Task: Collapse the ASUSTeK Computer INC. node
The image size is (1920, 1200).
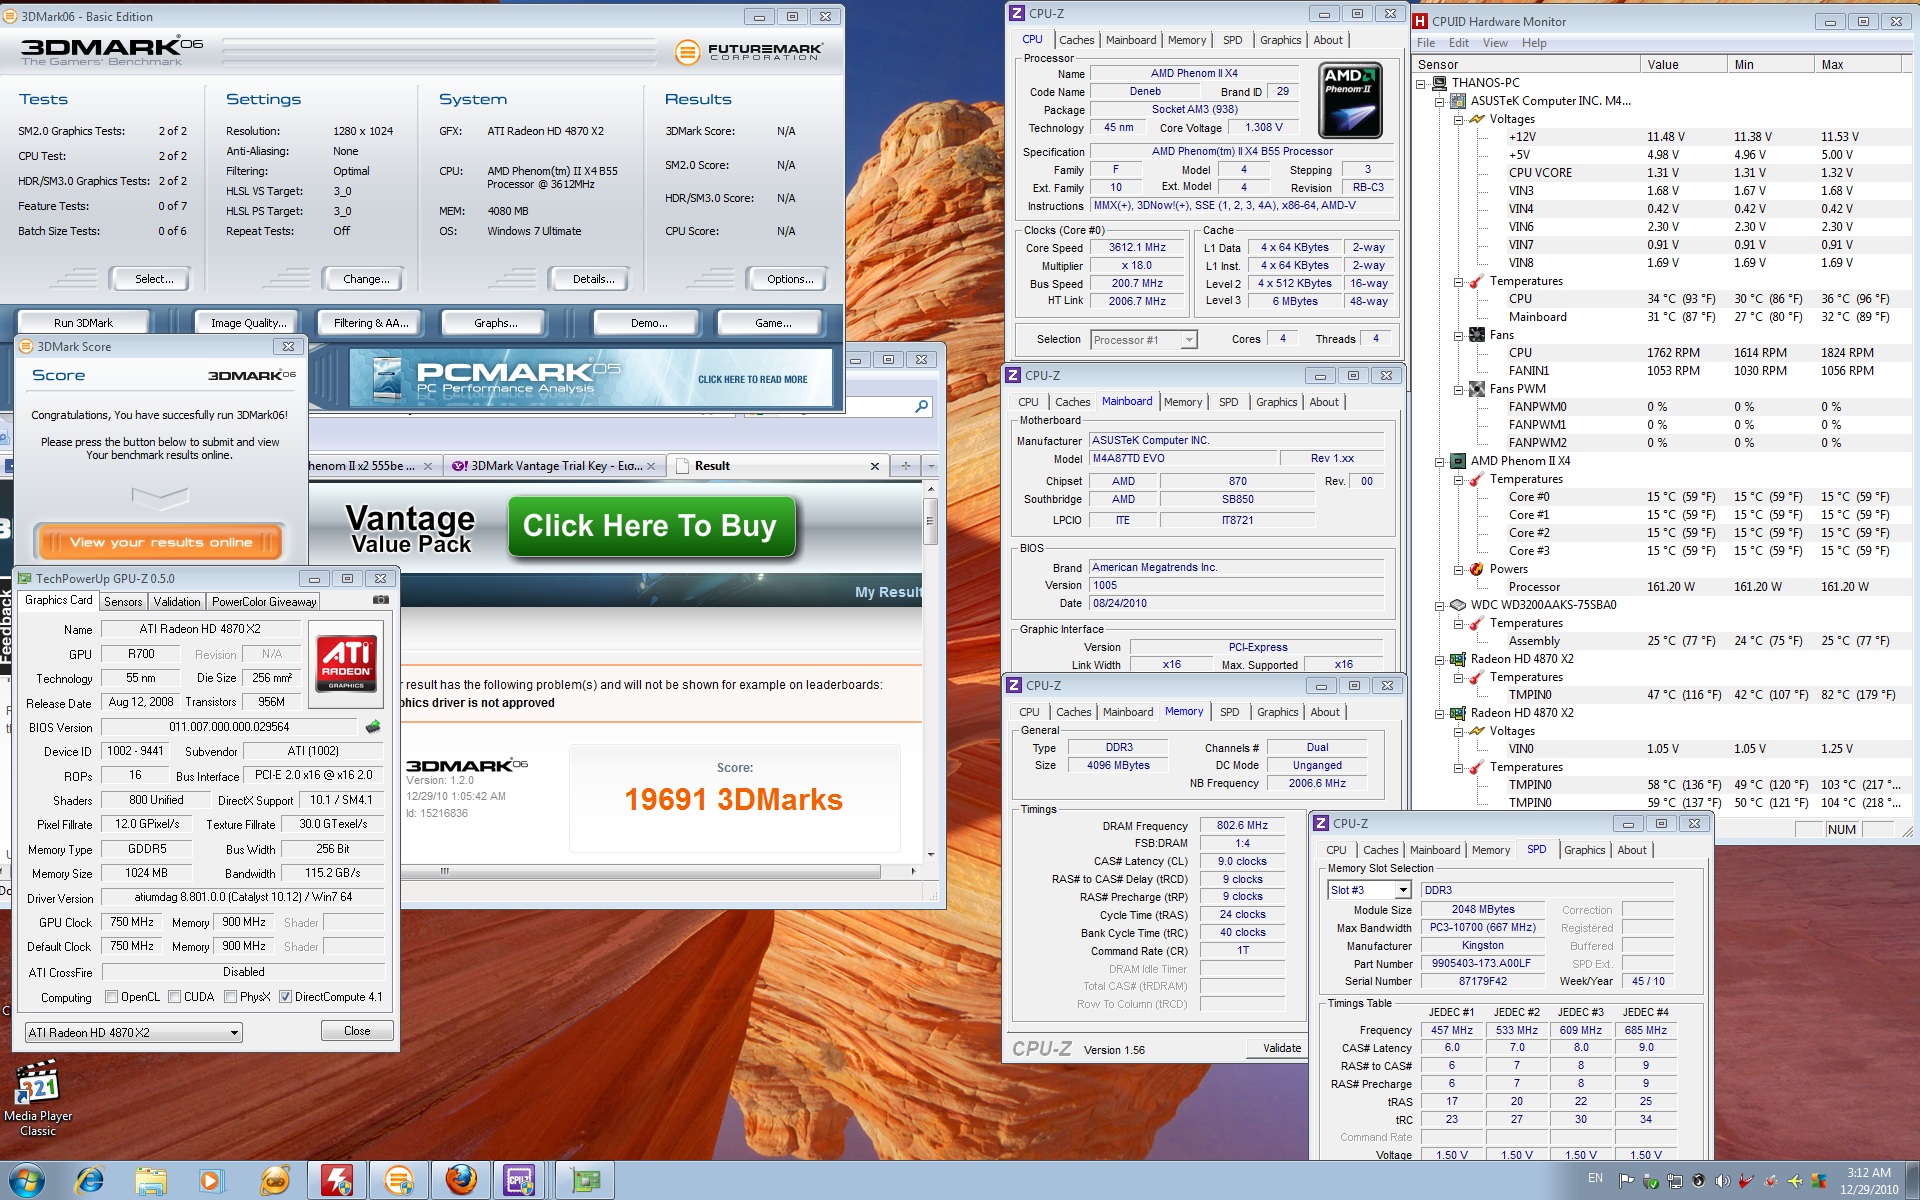Action: [x=1439, y=101]
